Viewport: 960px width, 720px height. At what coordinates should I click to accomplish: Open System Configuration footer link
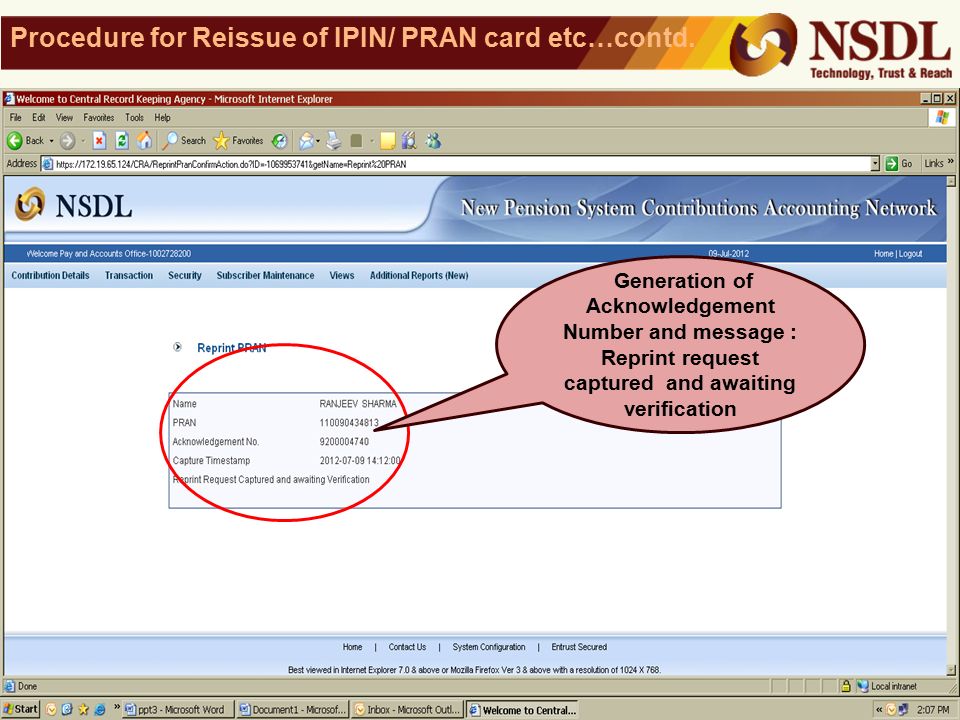pos(489,647)
